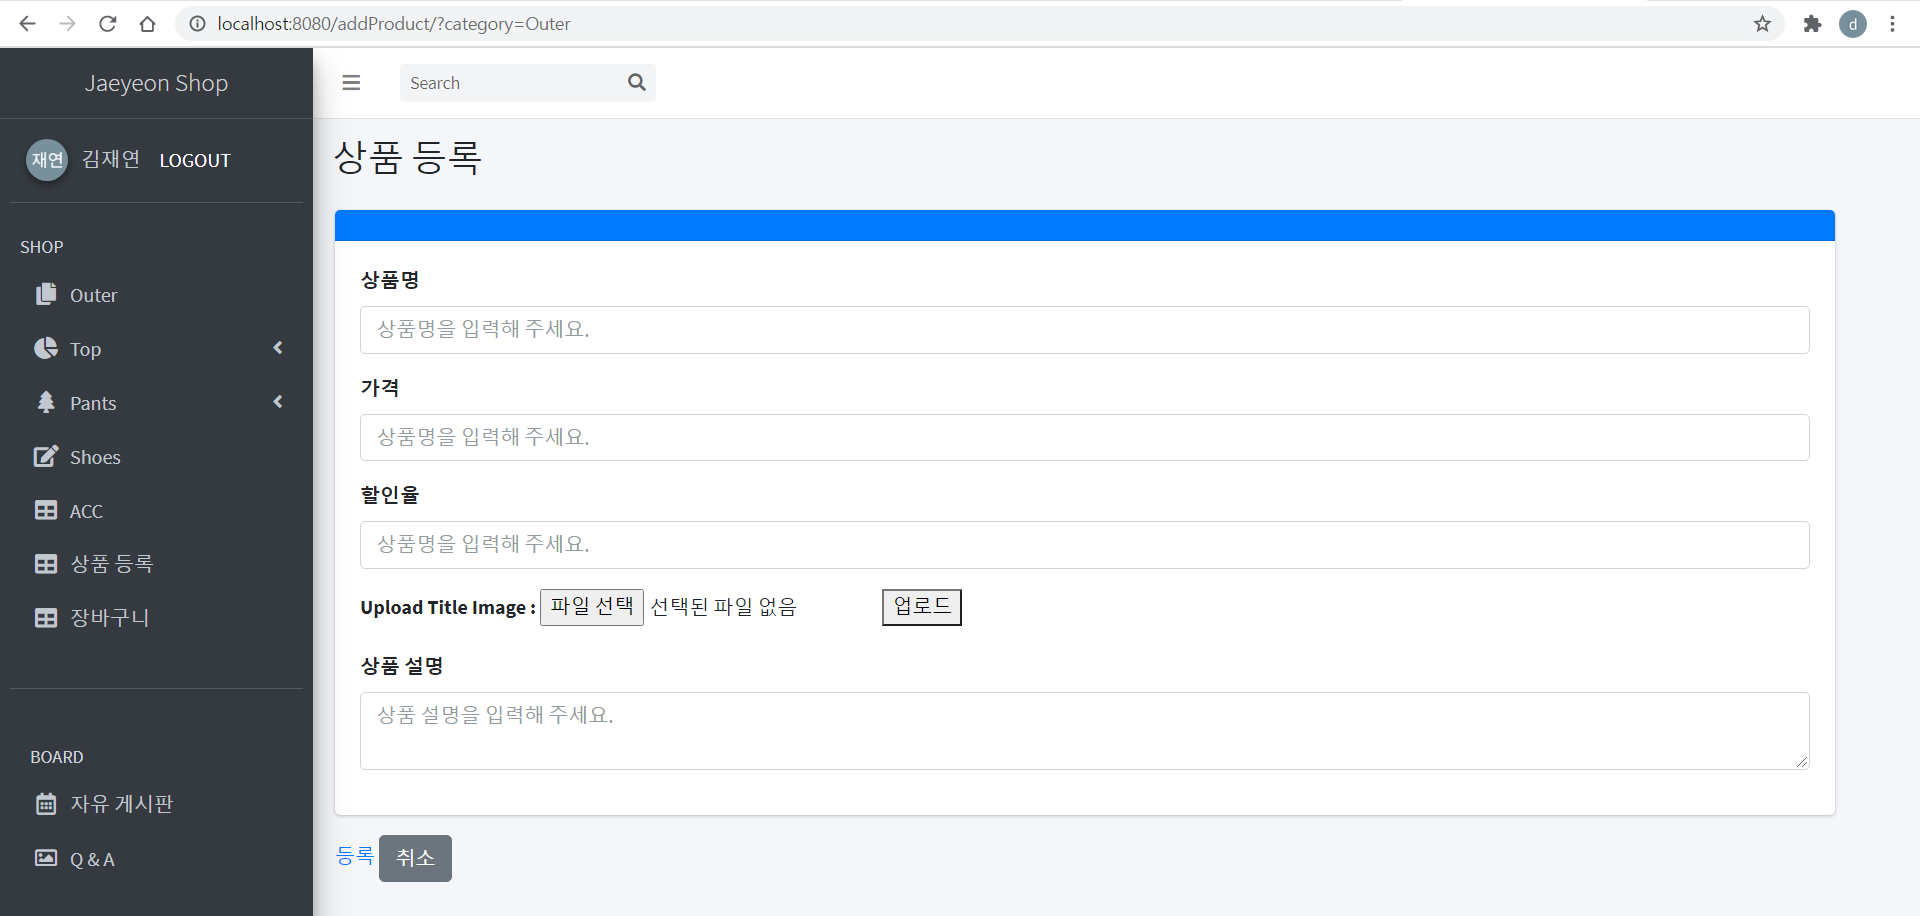This screenshot has height=916, width=1920.
Task: Click the ACC table icon
Action: pos(47,510)
